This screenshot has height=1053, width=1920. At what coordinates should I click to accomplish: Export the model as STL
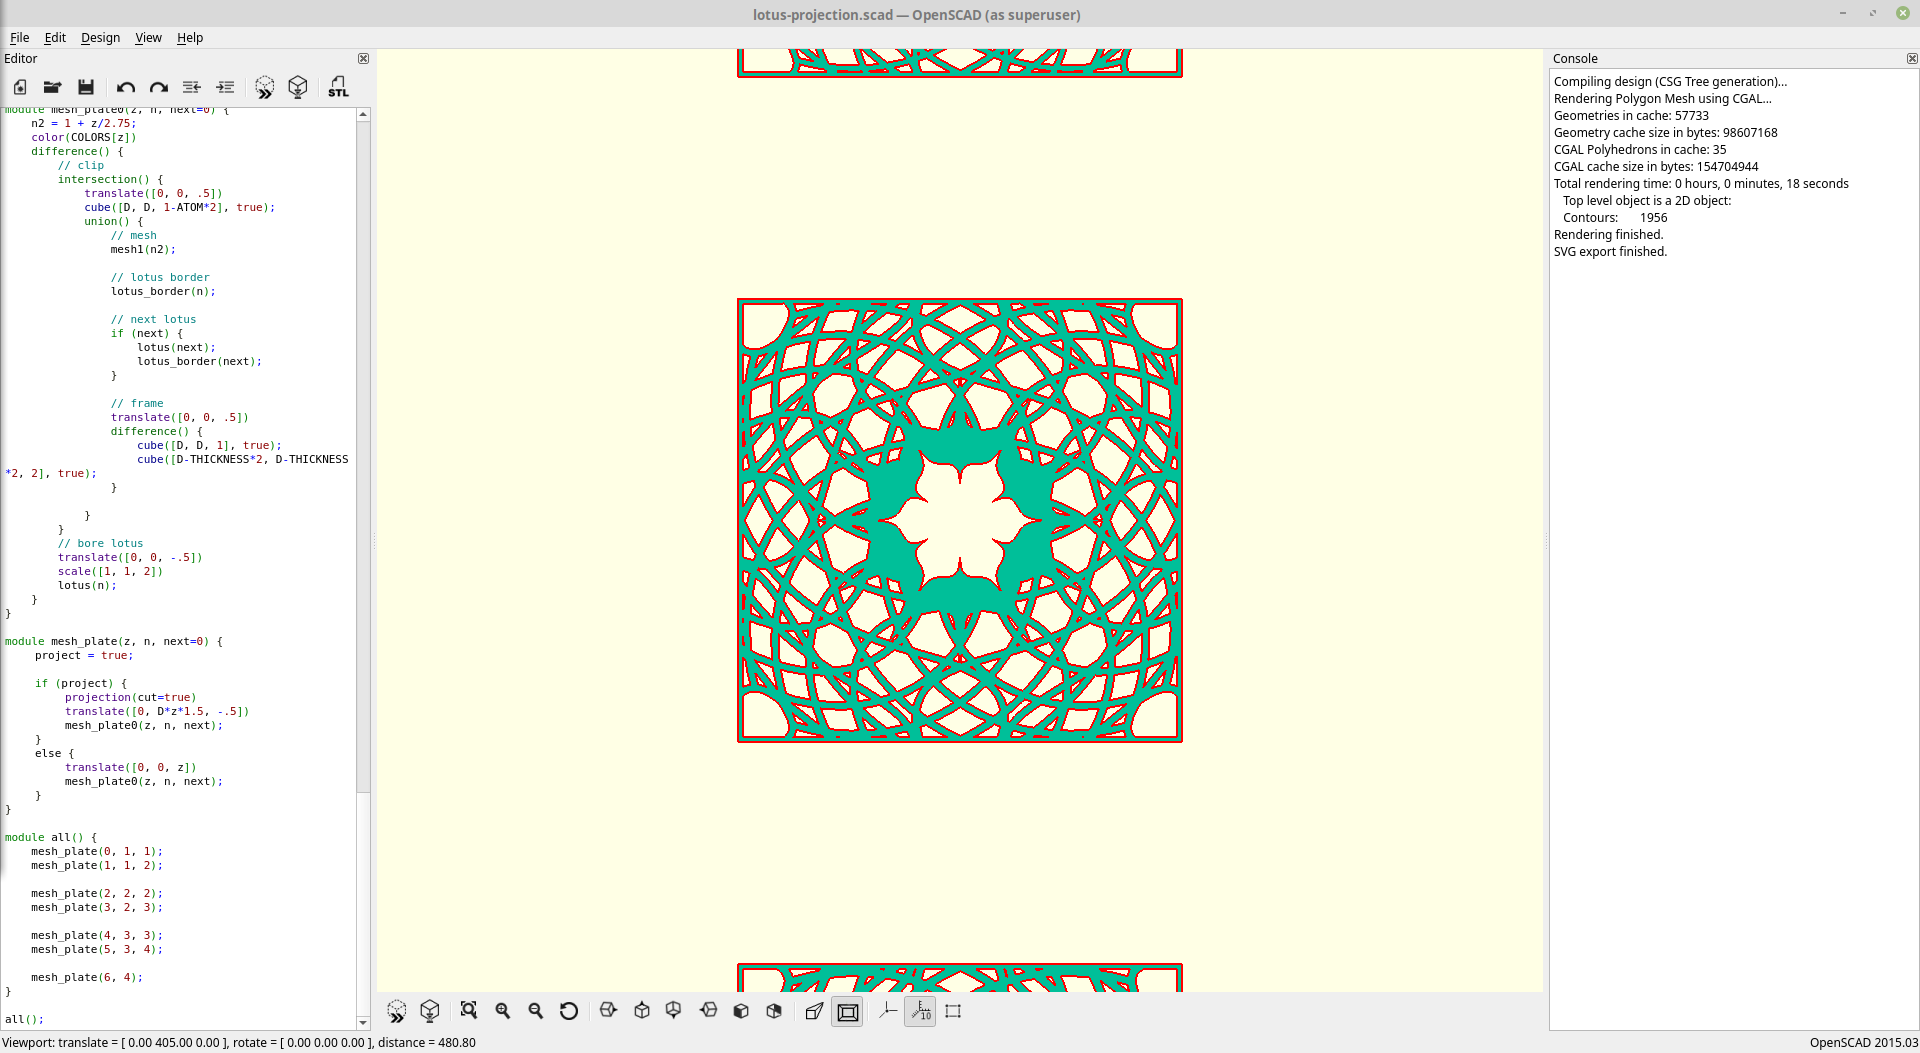(x=338, y=87)
